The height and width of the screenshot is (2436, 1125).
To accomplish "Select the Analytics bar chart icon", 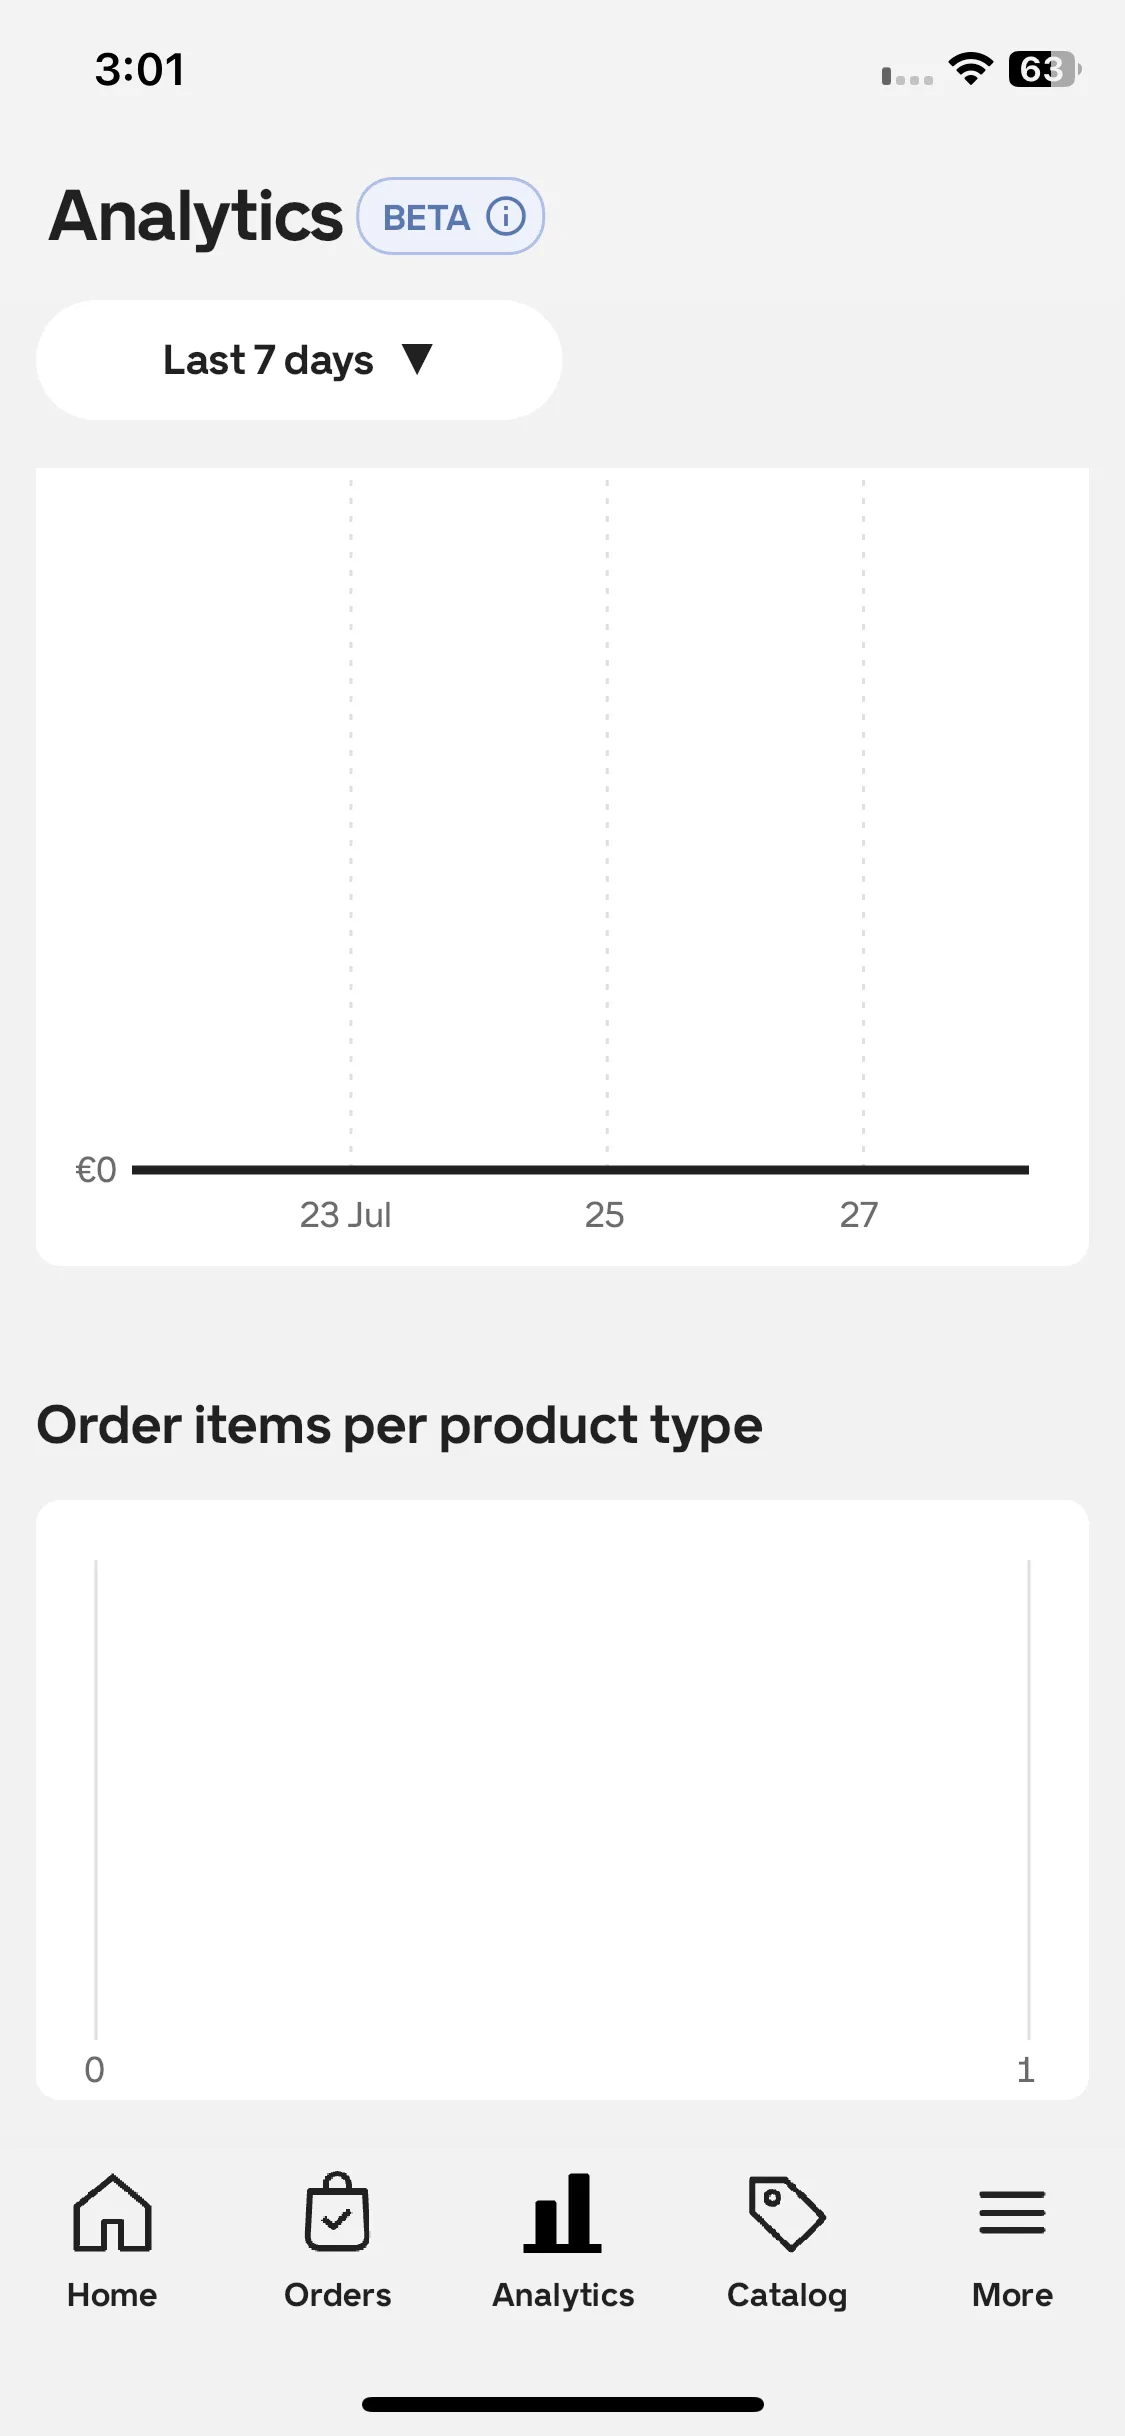I will [562, 2212].
